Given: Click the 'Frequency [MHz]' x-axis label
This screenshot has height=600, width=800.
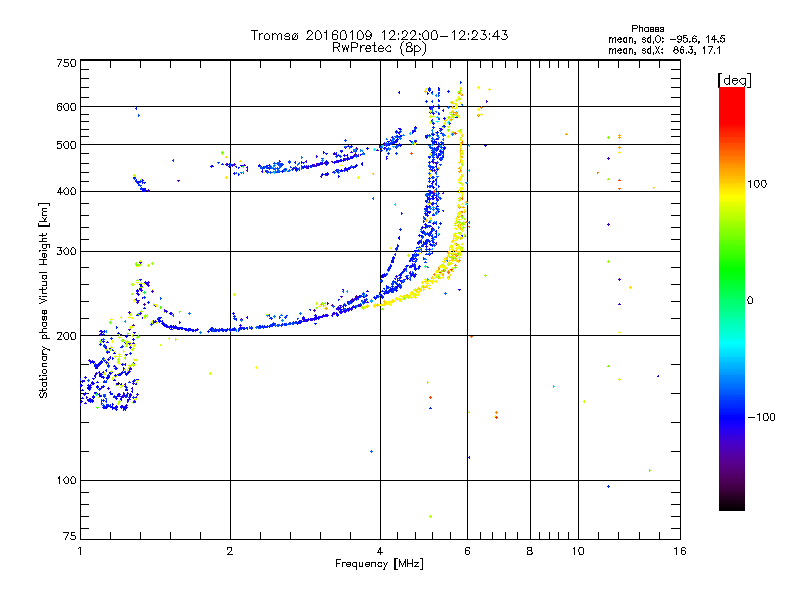Looking at the screenshot, I should point(379,566).
